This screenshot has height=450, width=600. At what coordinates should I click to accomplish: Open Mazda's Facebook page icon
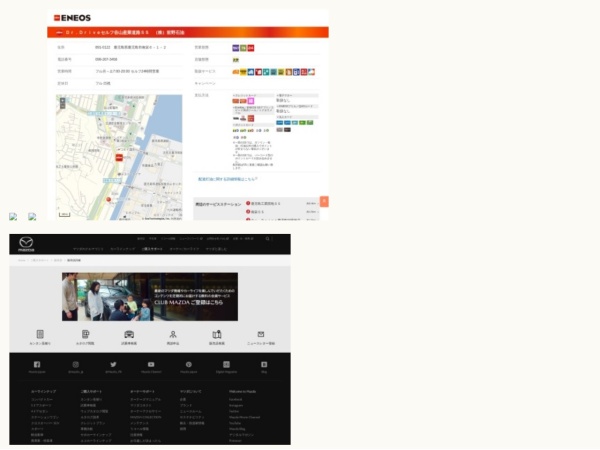click(37, 367)
